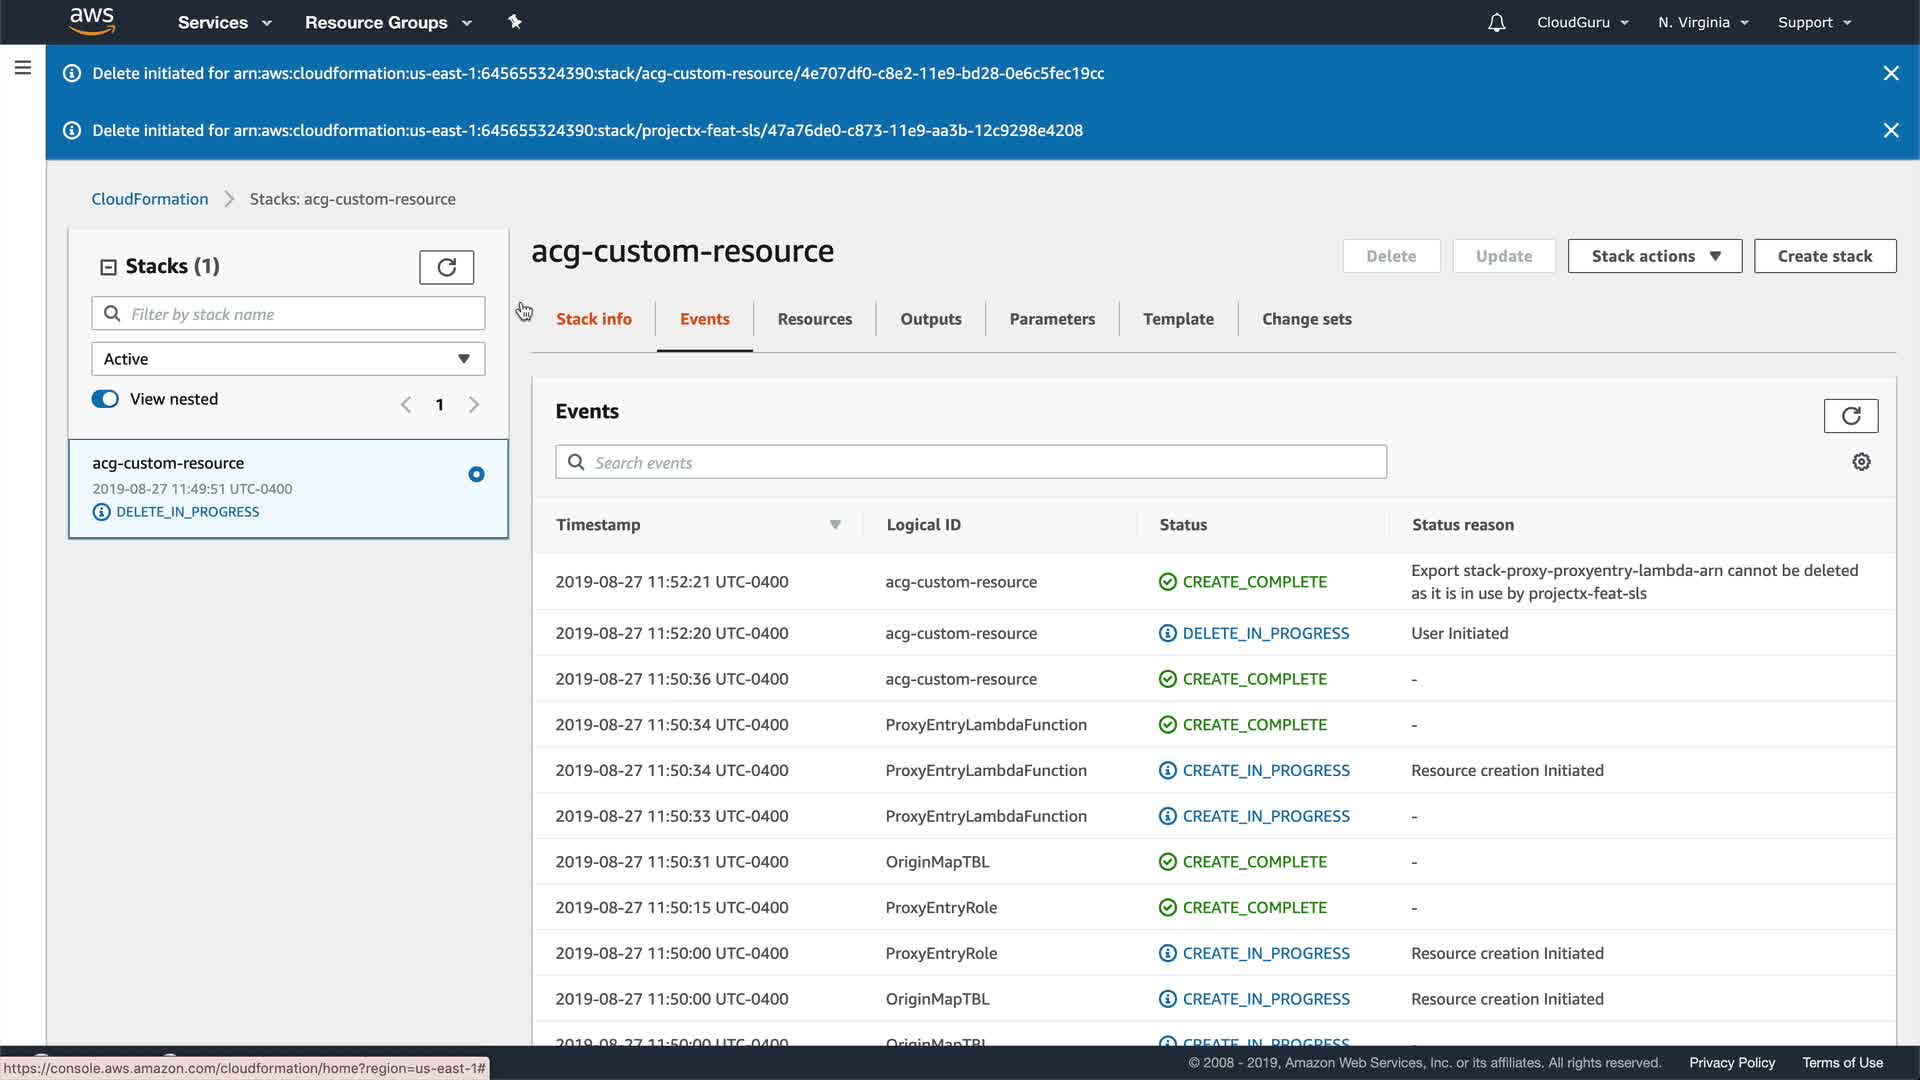Open the Active status filter dropdown
This screenshot has height=1080, width=1920.
pos(288,359)
